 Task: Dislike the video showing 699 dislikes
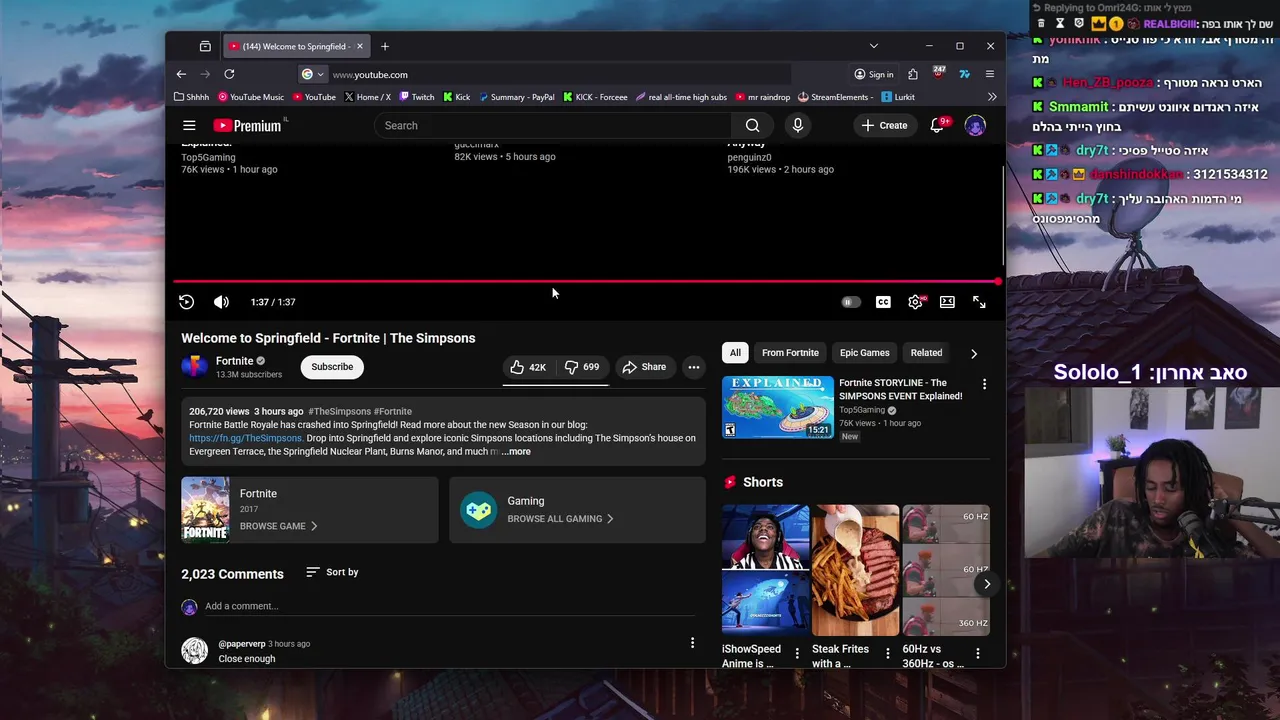pos(582,367)
